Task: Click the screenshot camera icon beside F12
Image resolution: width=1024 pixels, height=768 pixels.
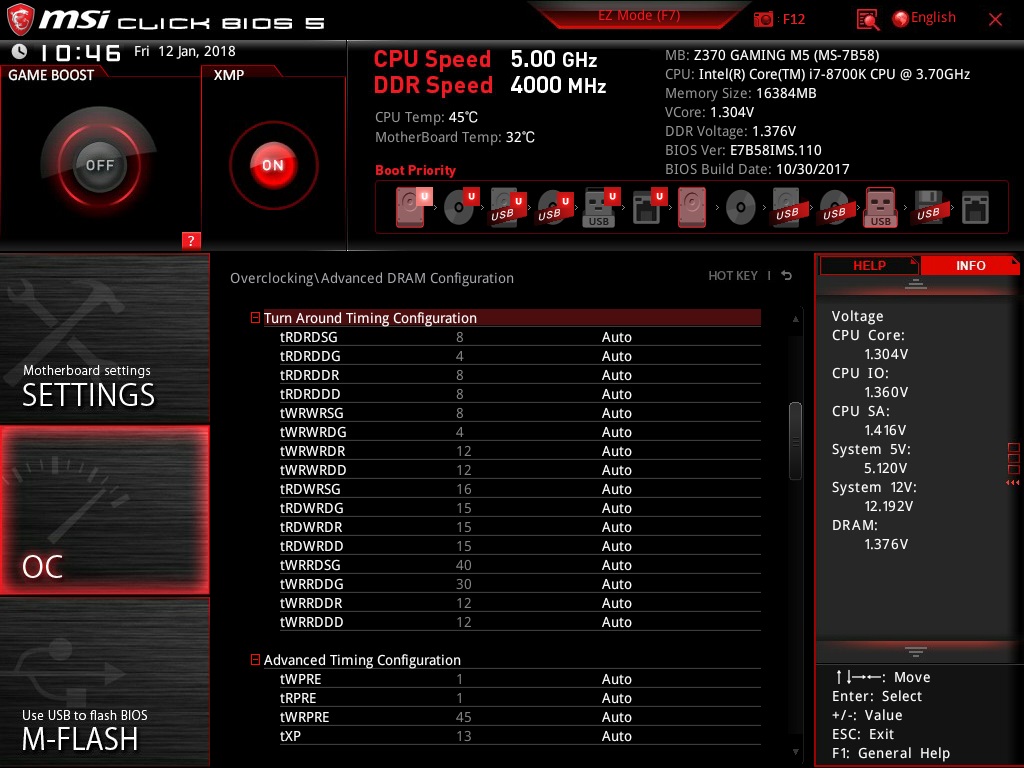Action: coord(763,19)
